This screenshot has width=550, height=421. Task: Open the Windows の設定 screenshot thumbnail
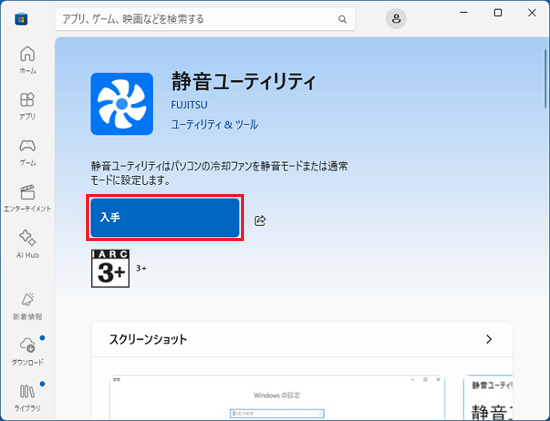[x=277, y=398]
